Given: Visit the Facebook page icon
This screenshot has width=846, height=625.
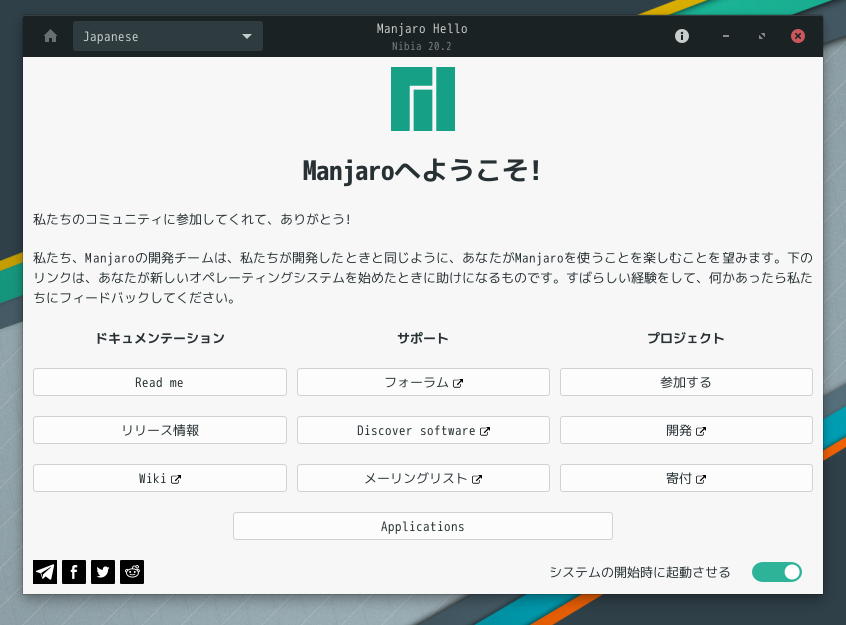Looking at the screenshot, I should click(74, 572).
